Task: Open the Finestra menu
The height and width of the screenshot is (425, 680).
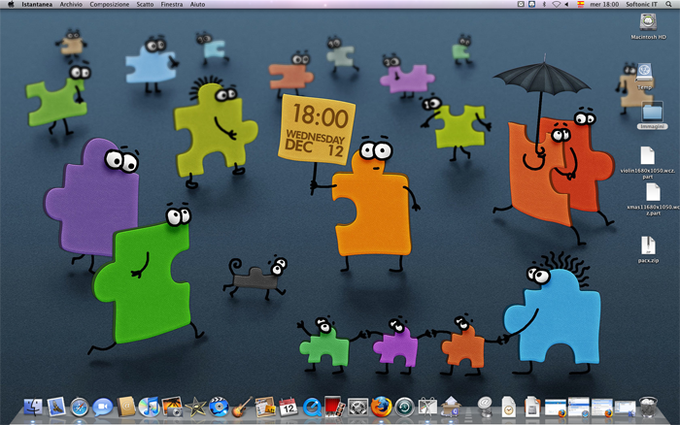Action: (172, 4)
